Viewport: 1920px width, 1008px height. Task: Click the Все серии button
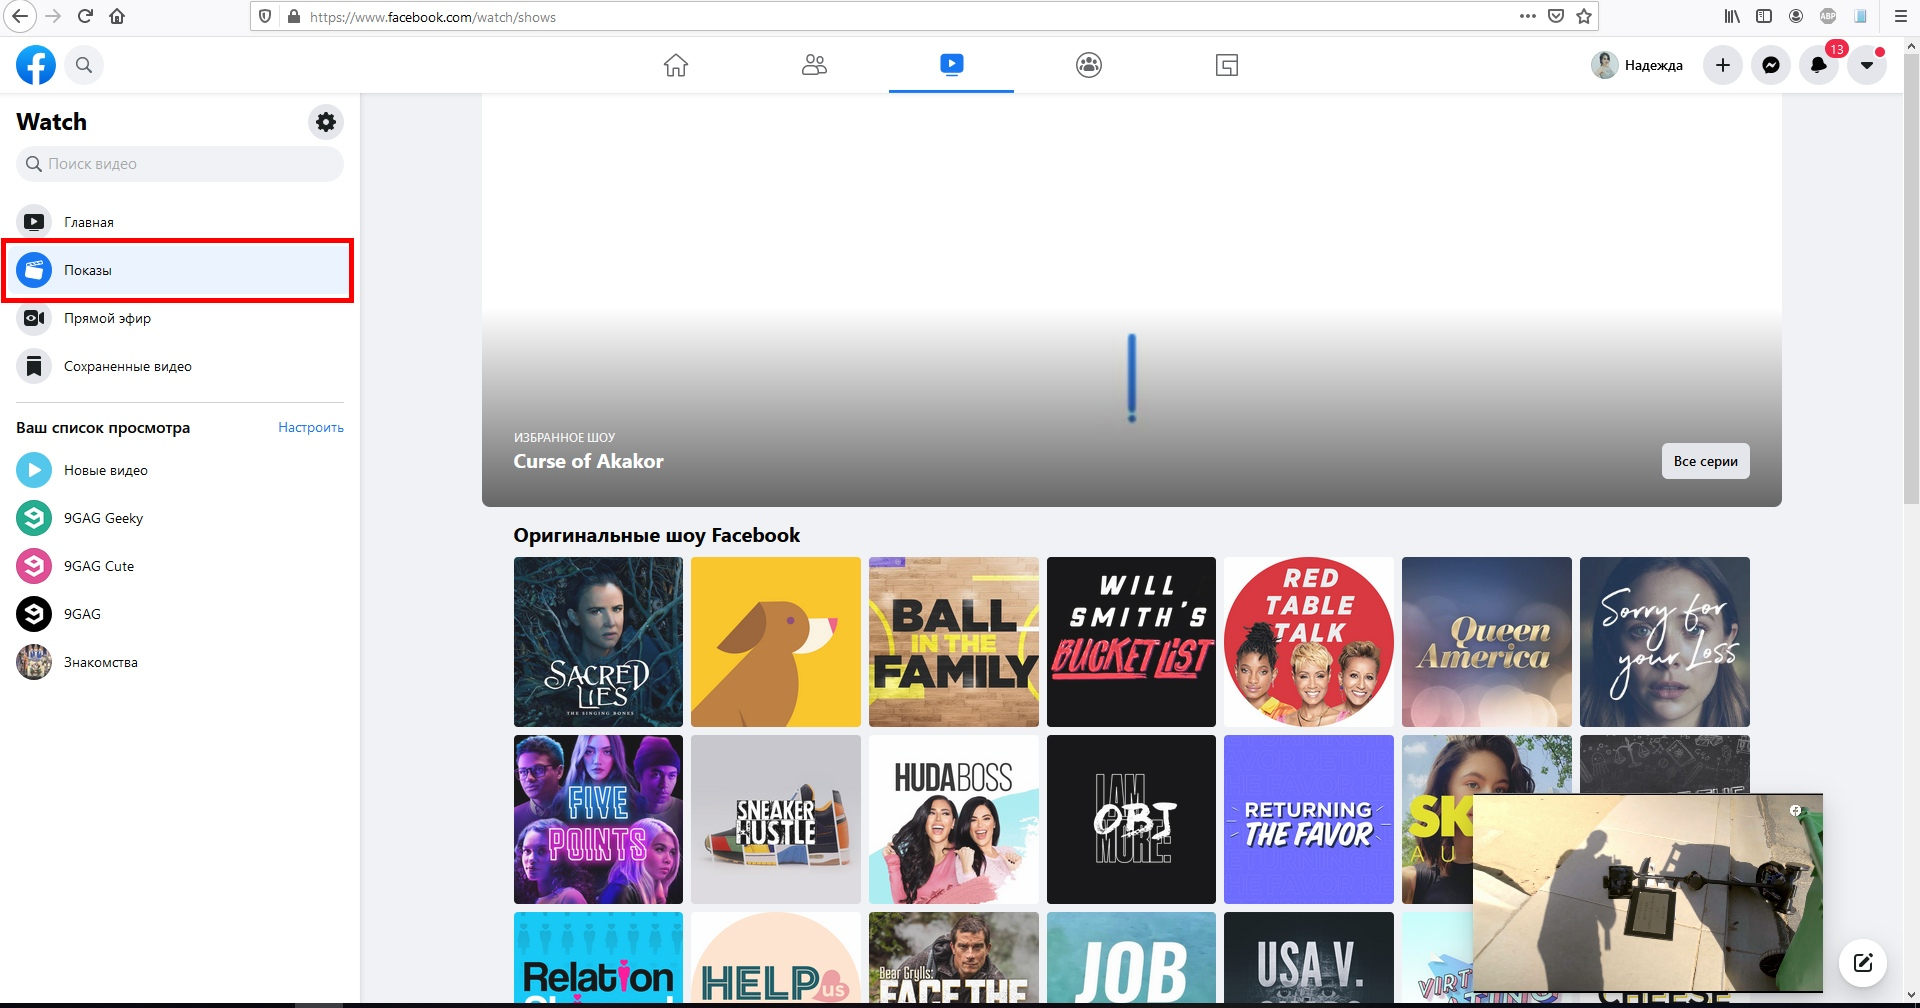click(x=1705, y=461)
